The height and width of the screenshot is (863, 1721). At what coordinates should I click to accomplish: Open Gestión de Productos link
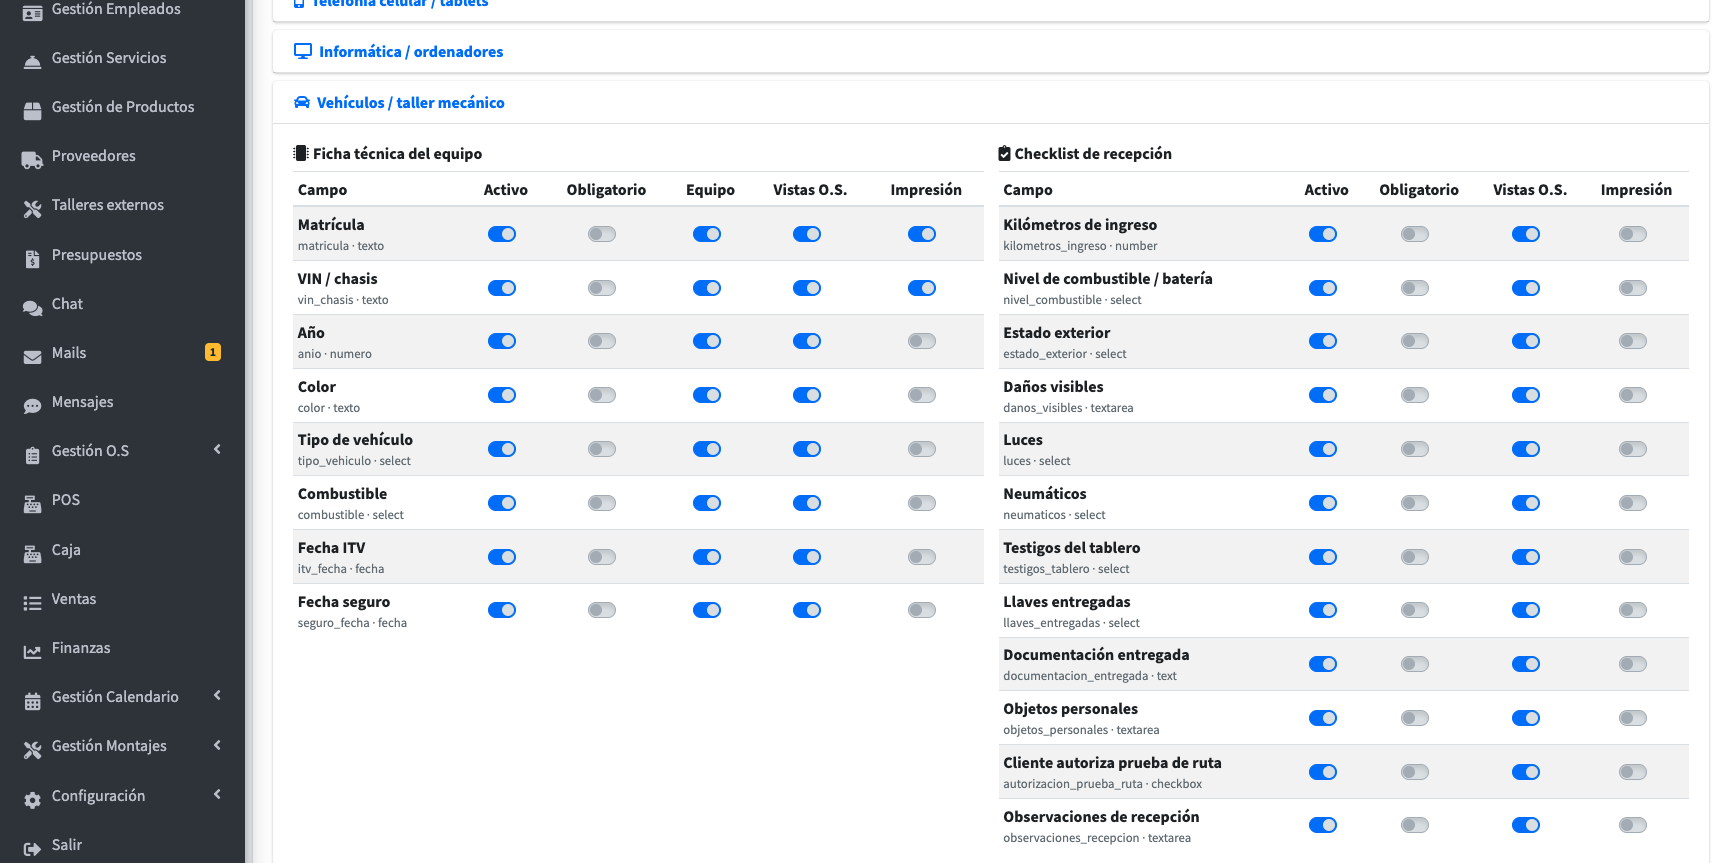(123, 107)
